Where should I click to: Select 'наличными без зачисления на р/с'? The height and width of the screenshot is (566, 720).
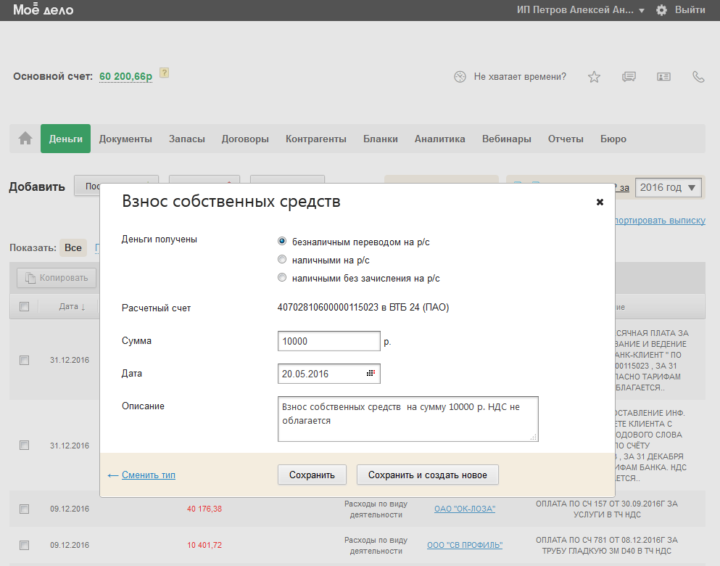click(282, 278)
